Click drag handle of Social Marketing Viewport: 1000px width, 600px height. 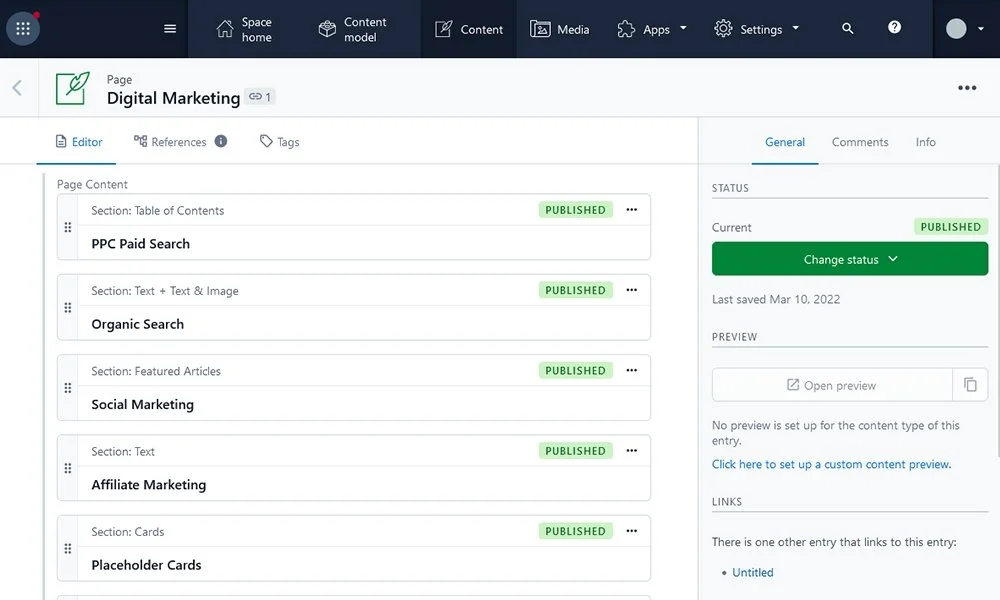(x=68, y=388)
